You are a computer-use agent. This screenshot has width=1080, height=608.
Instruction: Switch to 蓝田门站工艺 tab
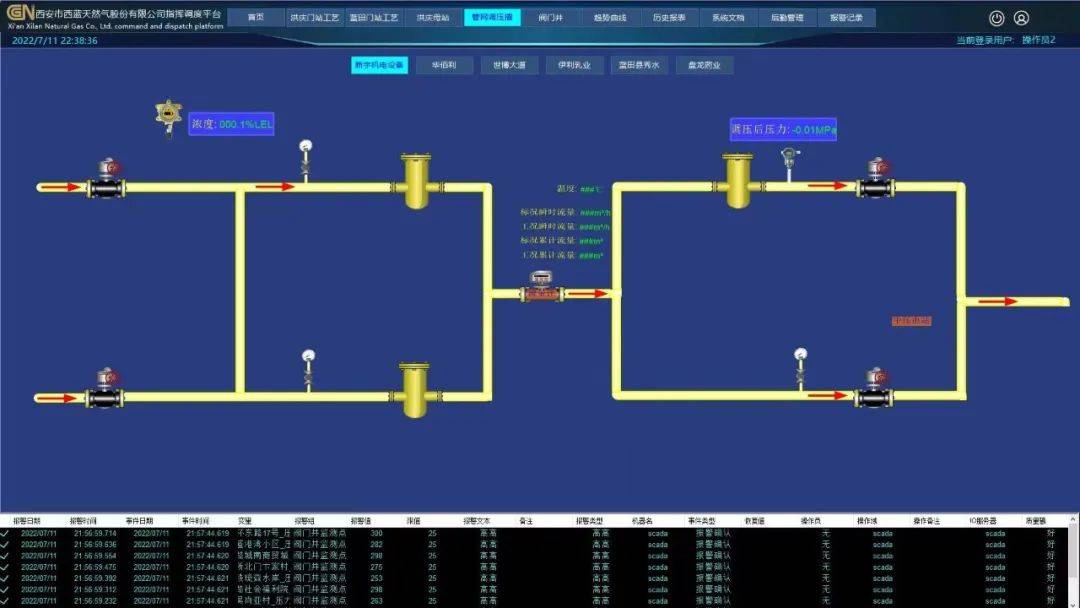click(x=374, y=17)
